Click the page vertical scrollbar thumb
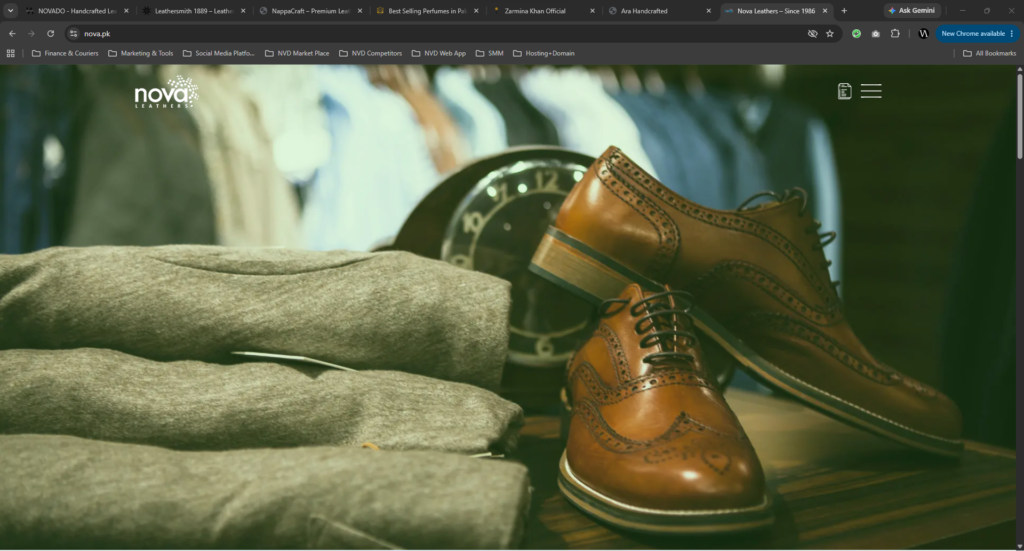 coord(1019,116)
